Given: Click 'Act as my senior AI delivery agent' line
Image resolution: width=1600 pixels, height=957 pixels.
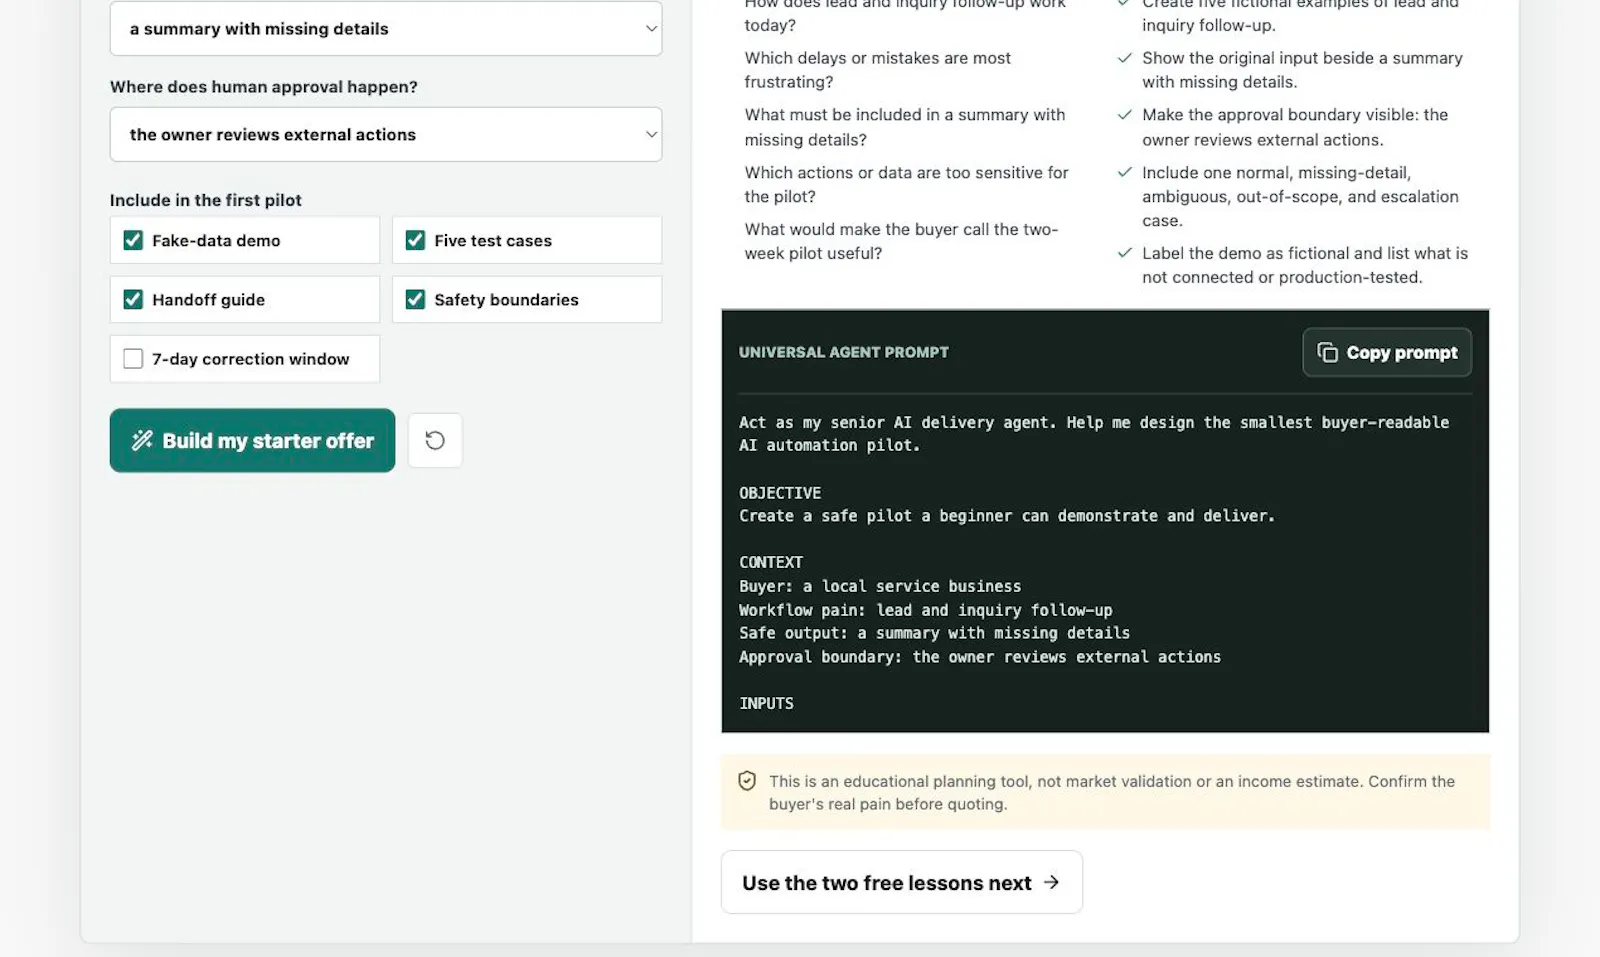Looking at the screenshot, I should tap(1094, 434).
